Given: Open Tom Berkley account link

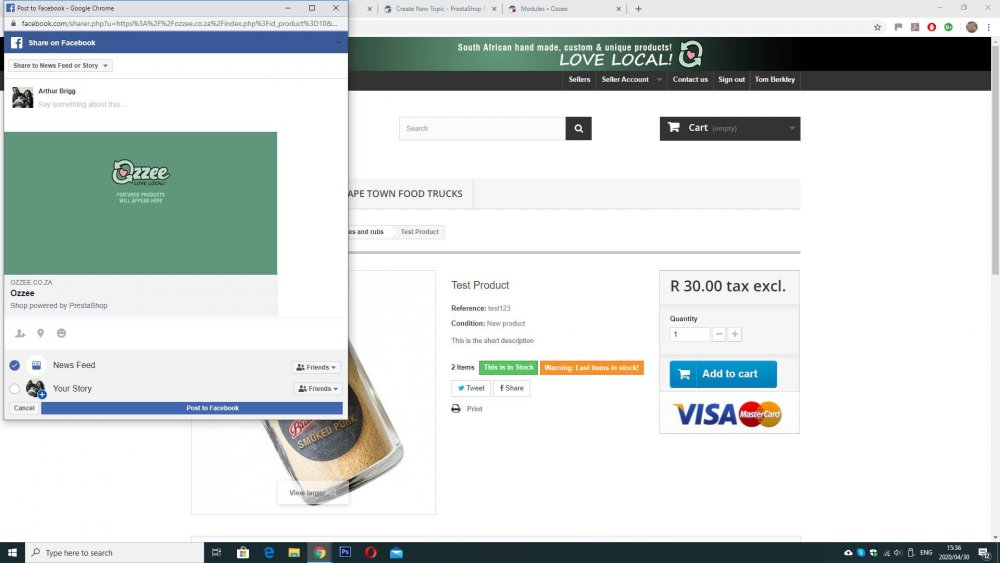Looking at the screenshot, I should tap(775, 80).
